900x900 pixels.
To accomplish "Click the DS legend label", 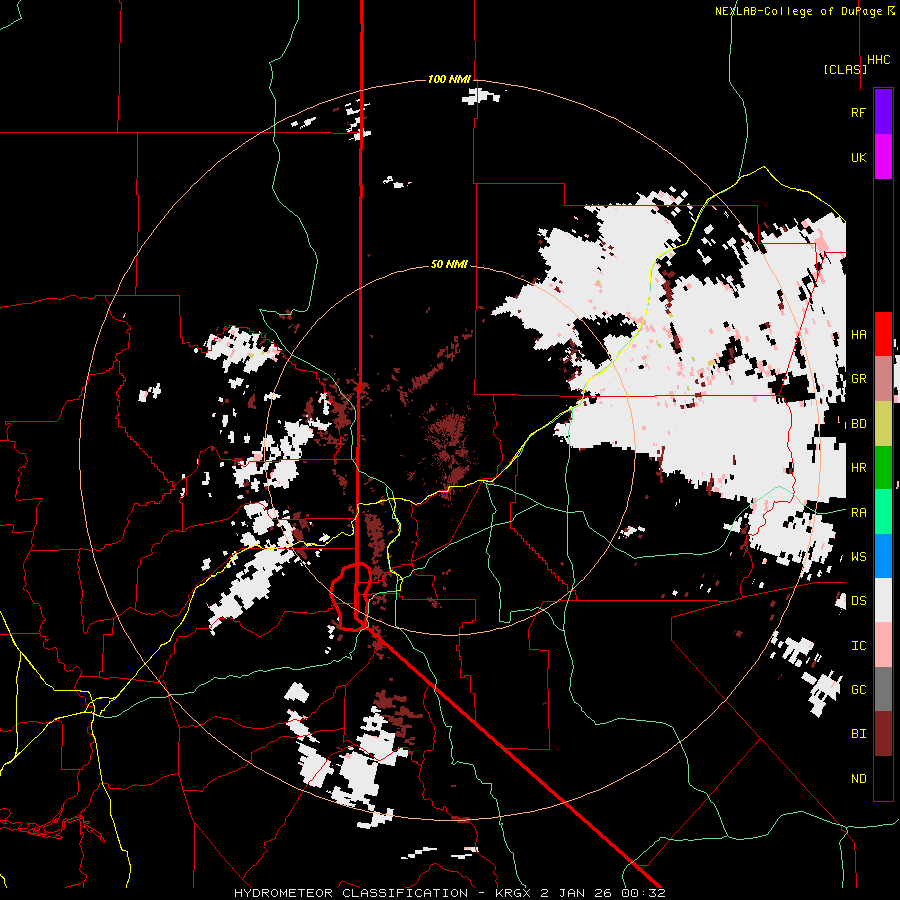I will click(858, 601).
